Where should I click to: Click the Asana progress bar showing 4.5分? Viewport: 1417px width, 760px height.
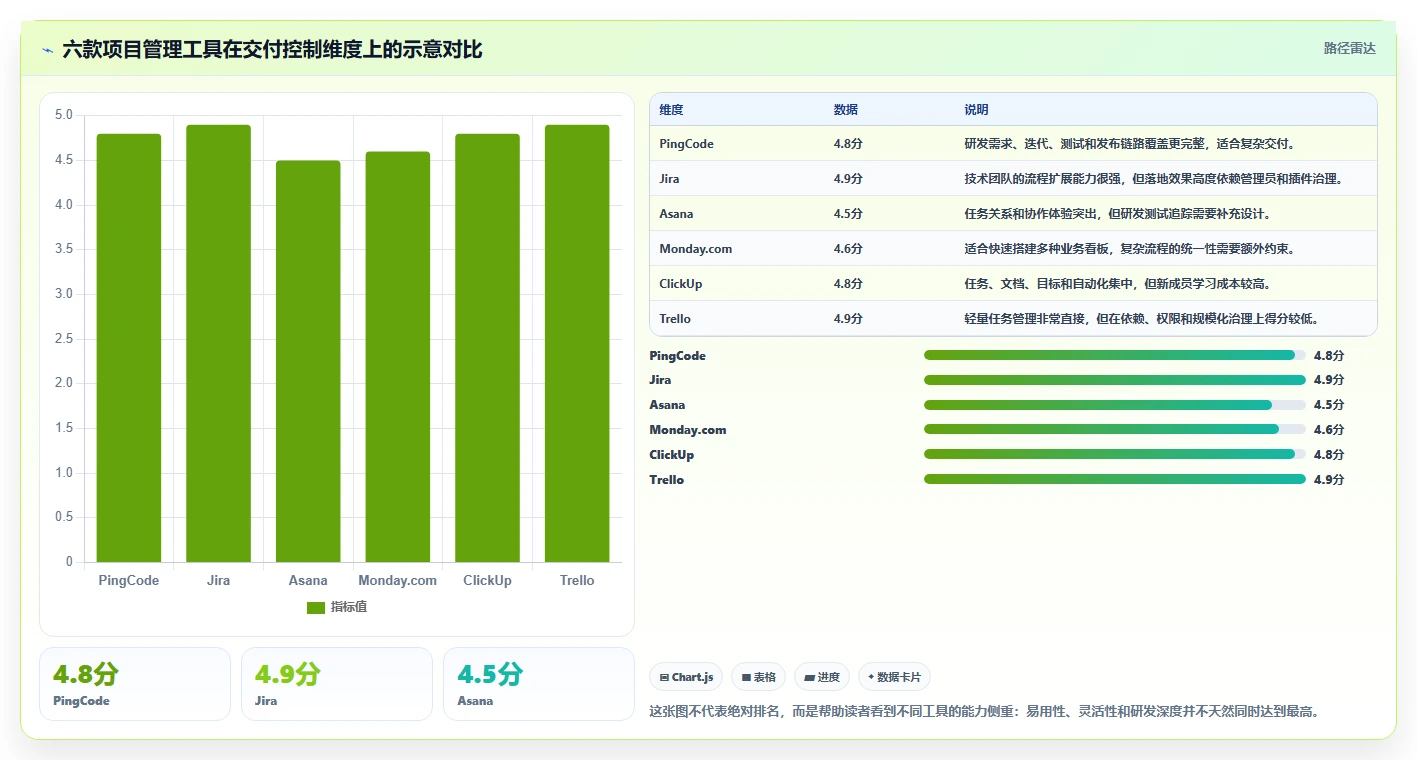pyautogui.click(x=1115, y=405)
